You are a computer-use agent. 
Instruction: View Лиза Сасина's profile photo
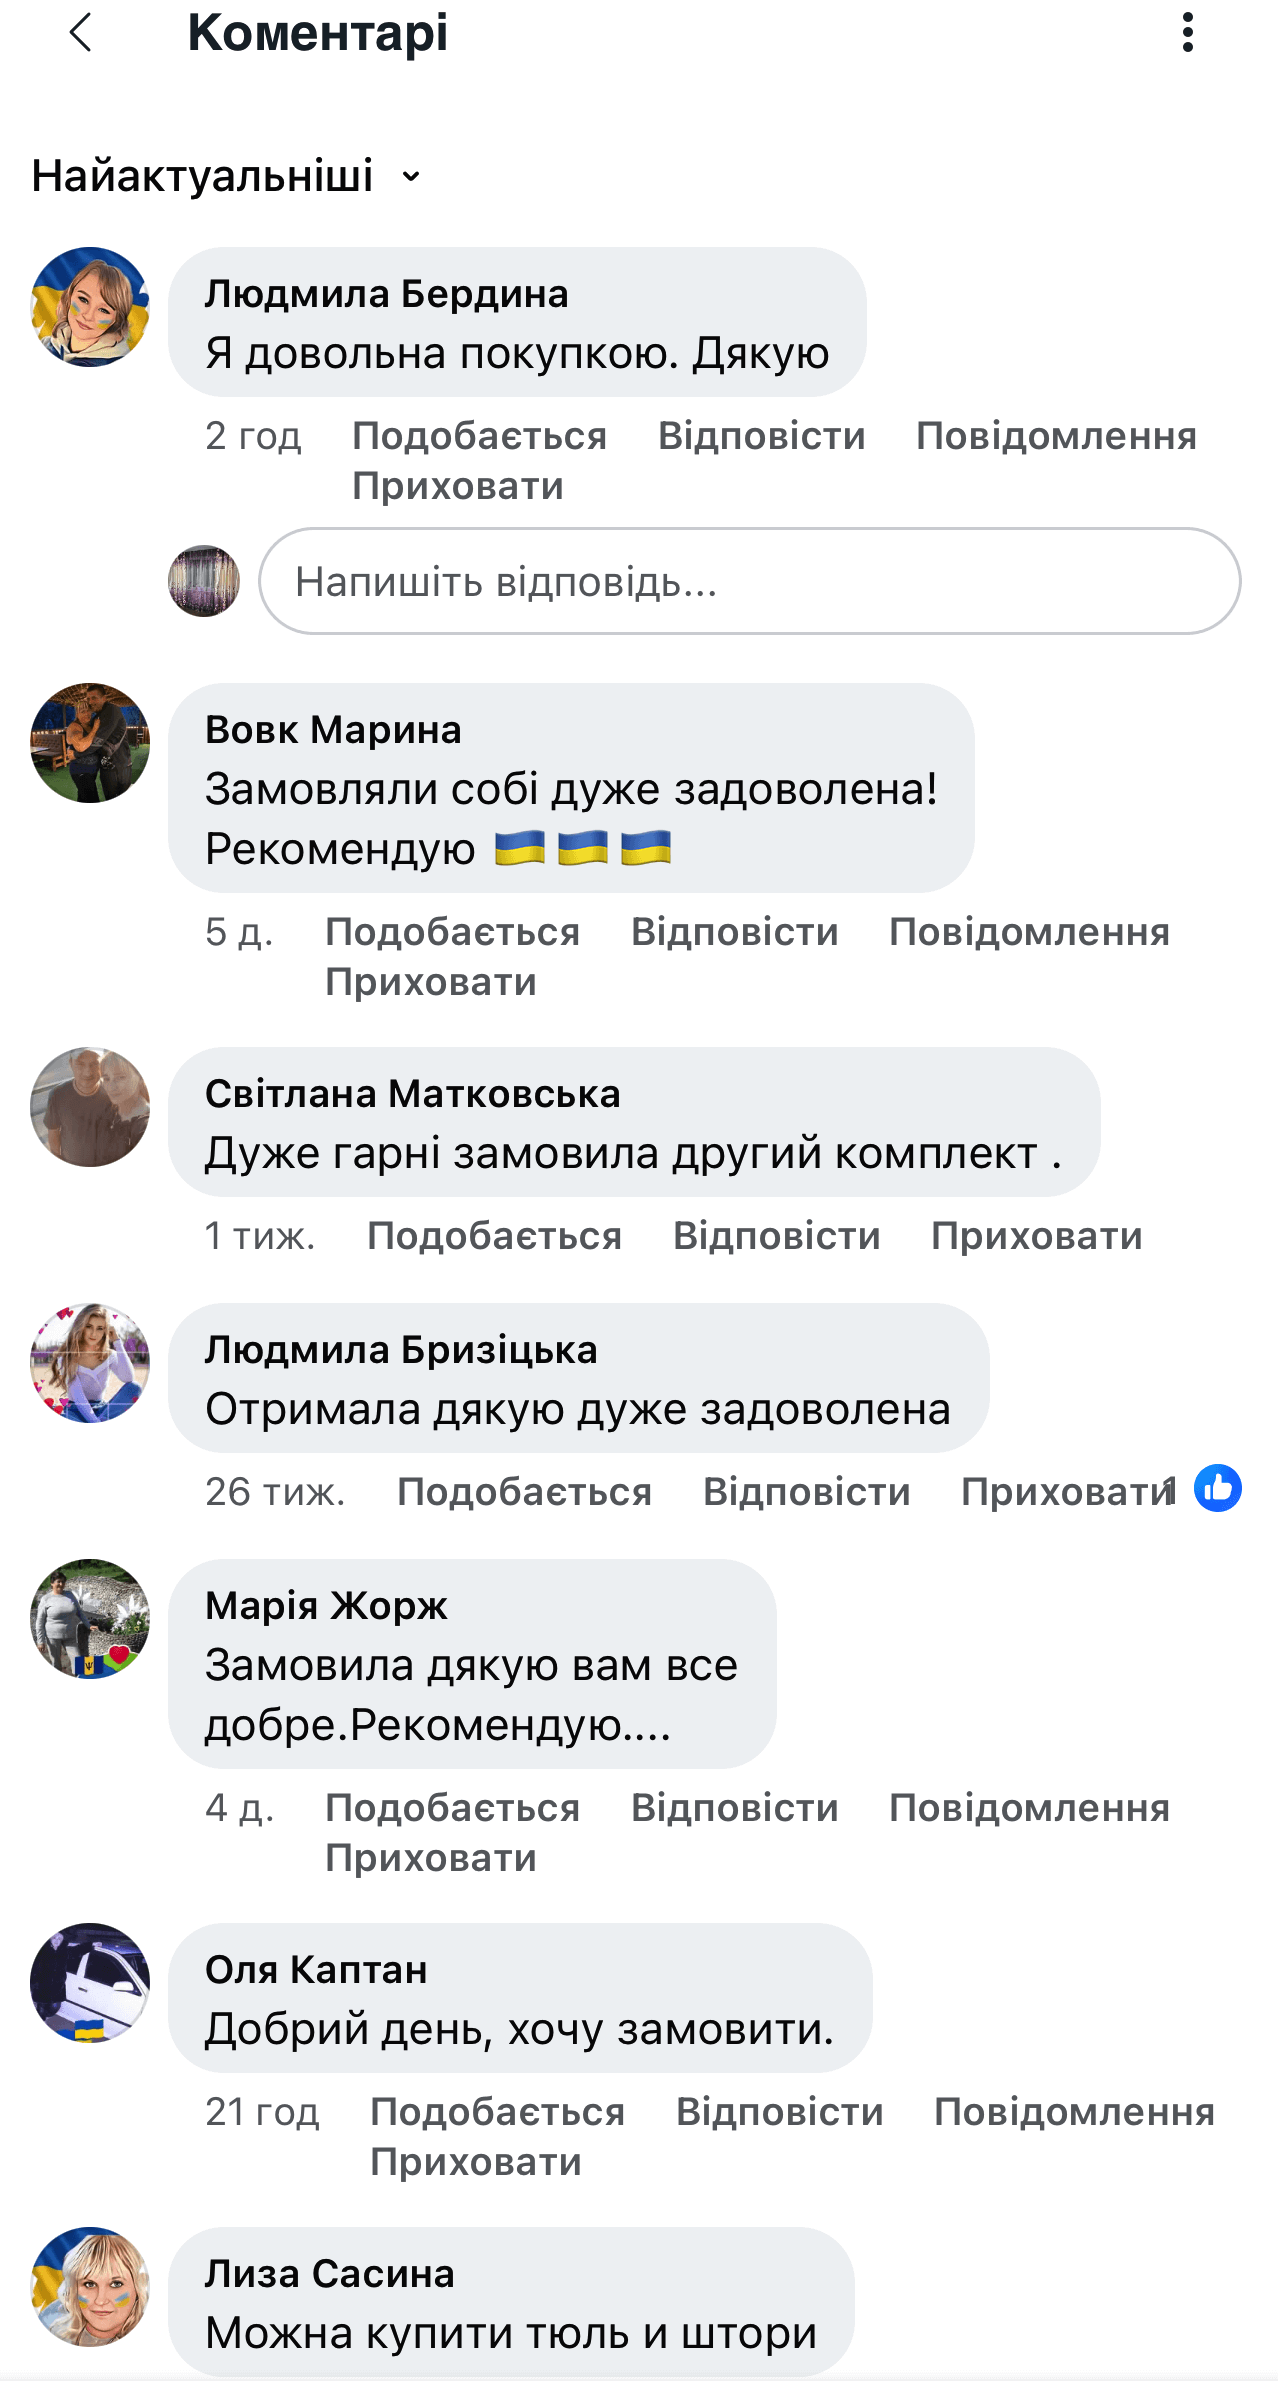tap(90, 2287)
